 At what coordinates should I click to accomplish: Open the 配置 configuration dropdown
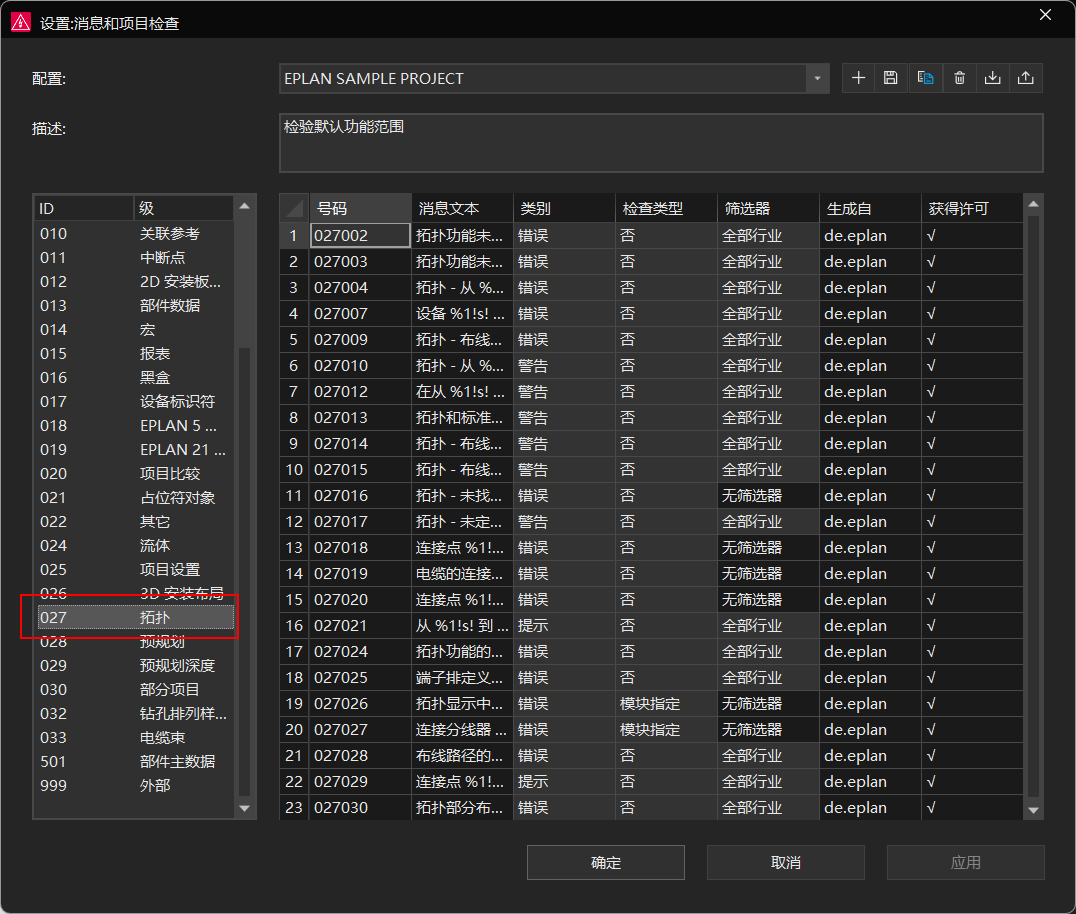(x=817, y=78)
